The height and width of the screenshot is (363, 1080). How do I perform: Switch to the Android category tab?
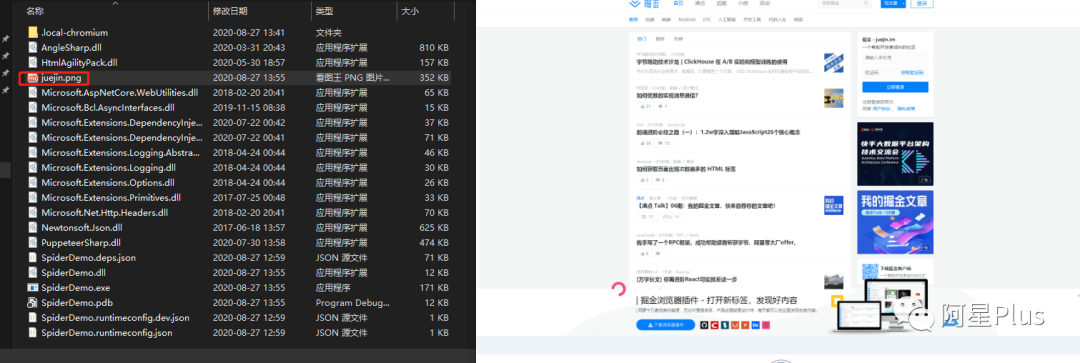(x=686, y=20)
